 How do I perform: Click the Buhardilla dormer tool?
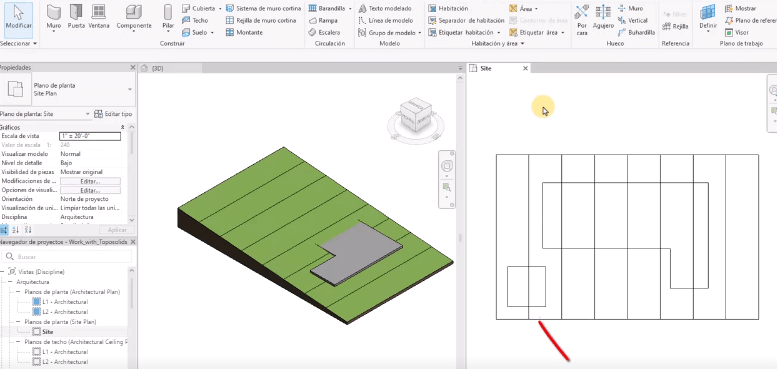636,32
